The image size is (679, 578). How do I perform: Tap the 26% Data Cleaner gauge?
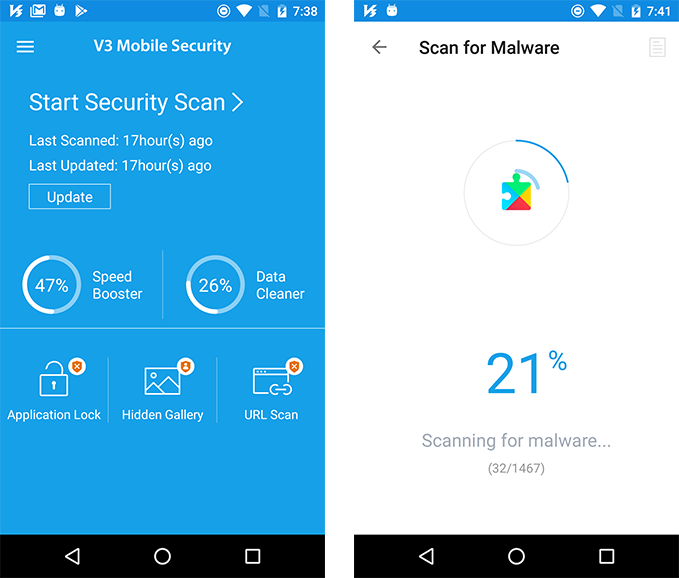pos(215,284)
